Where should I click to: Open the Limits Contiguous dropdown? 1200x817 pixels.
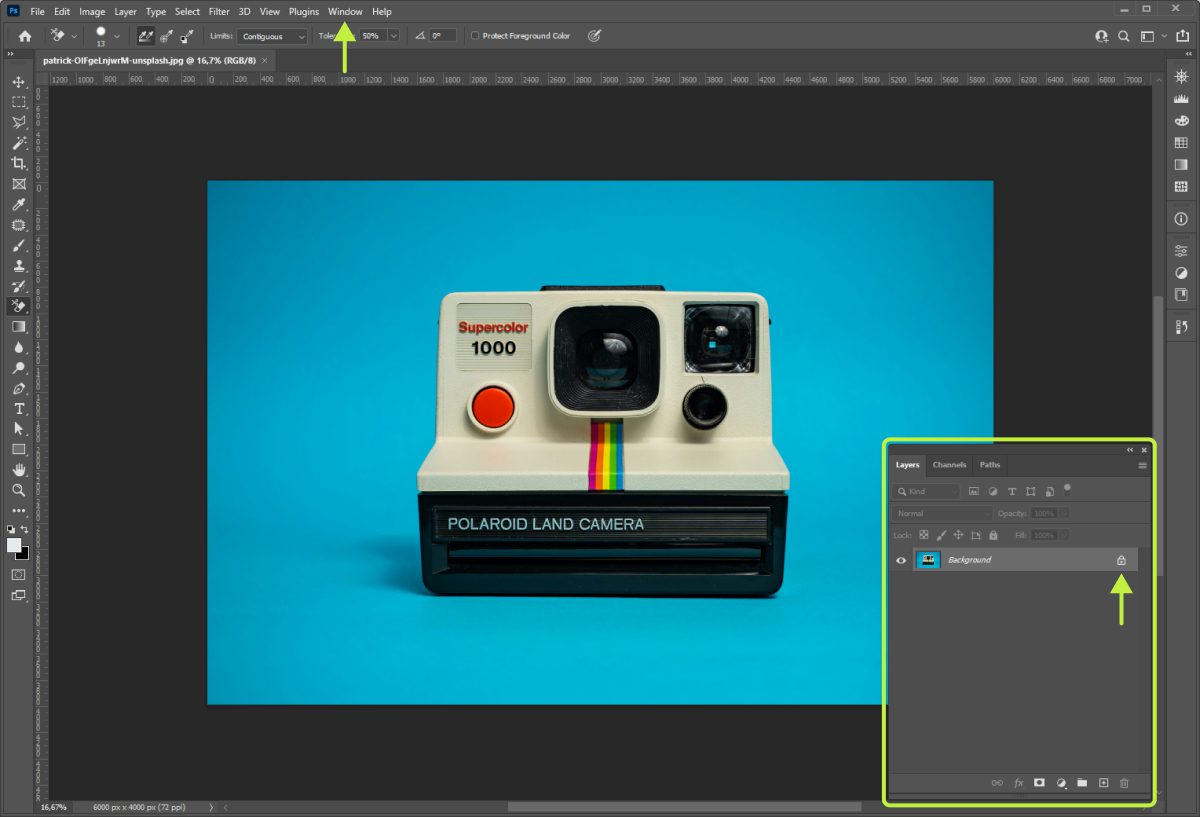[x=272, y=36]
